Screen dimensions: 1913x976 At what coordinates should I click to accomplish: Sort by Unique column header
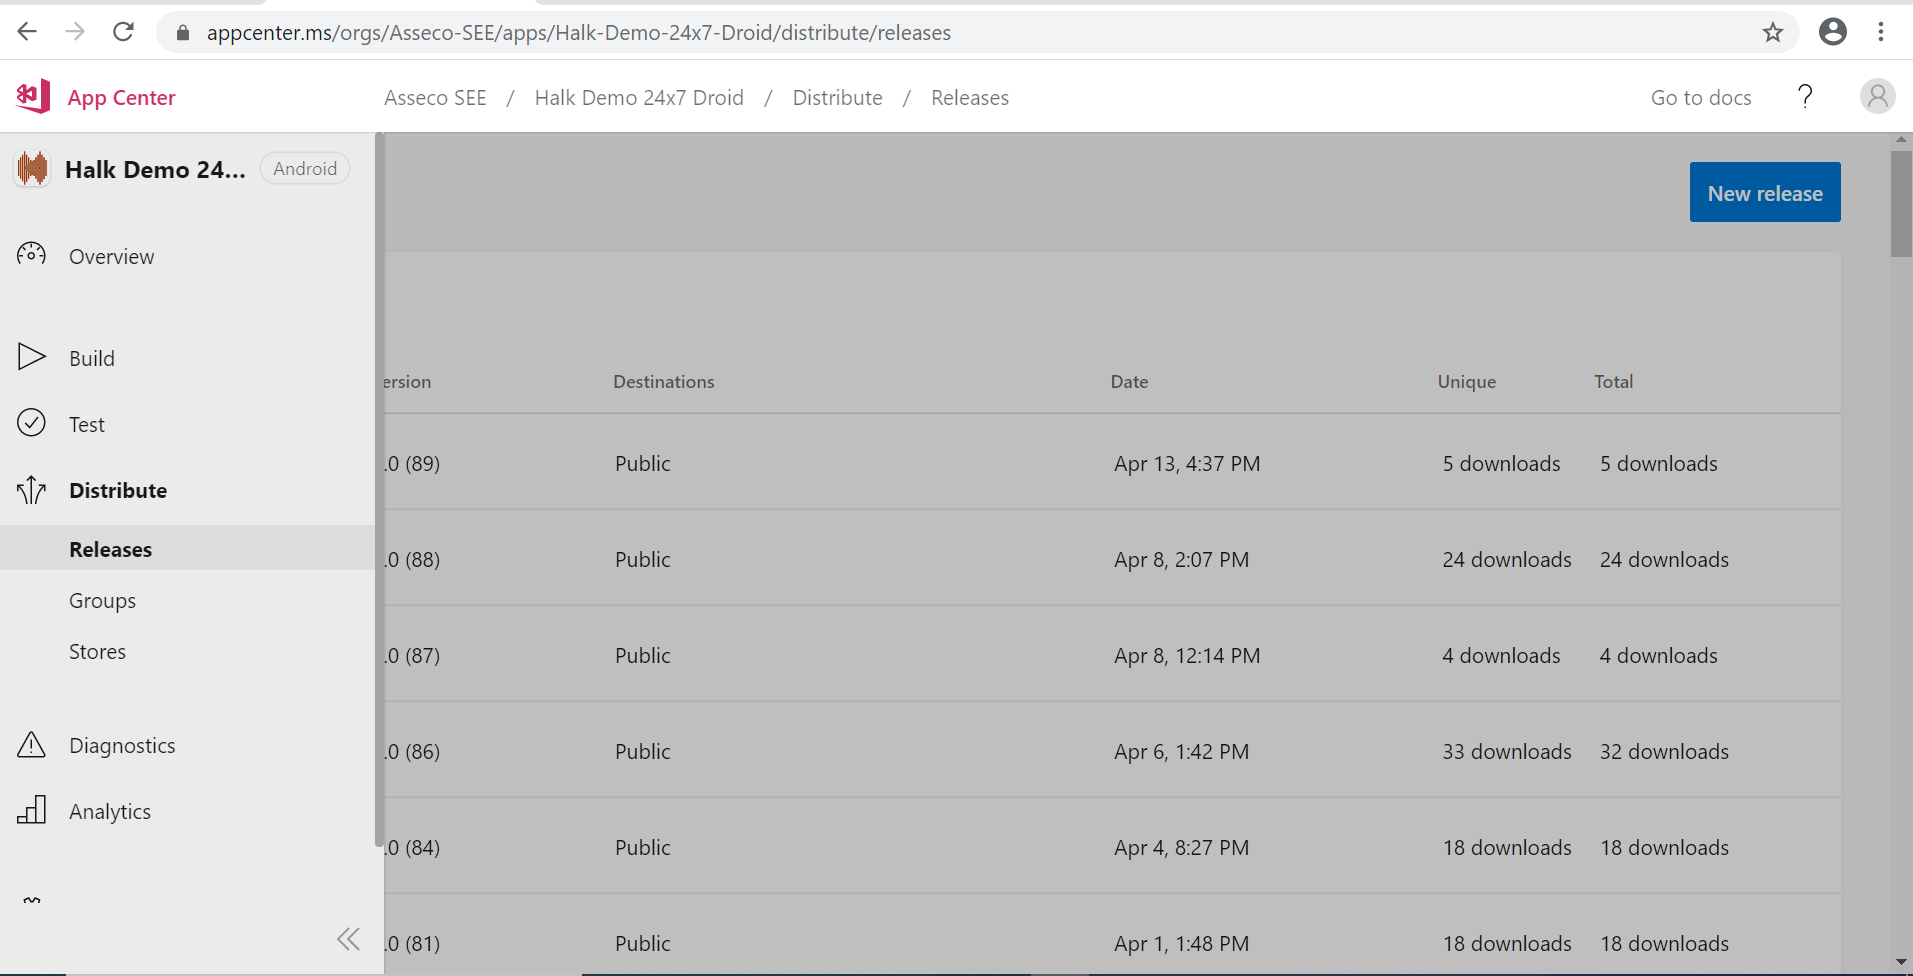(x=1466, y=381)
